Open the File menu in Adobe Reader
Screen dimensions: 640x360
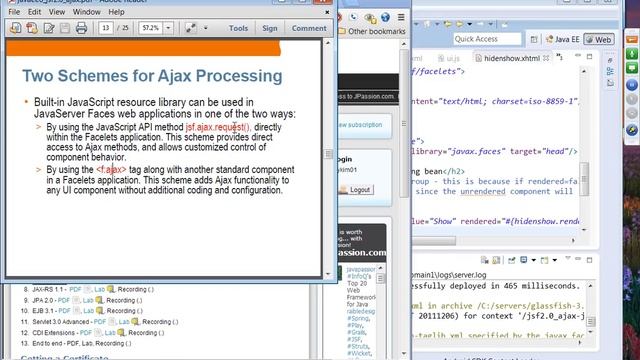(x=14, y=12)
